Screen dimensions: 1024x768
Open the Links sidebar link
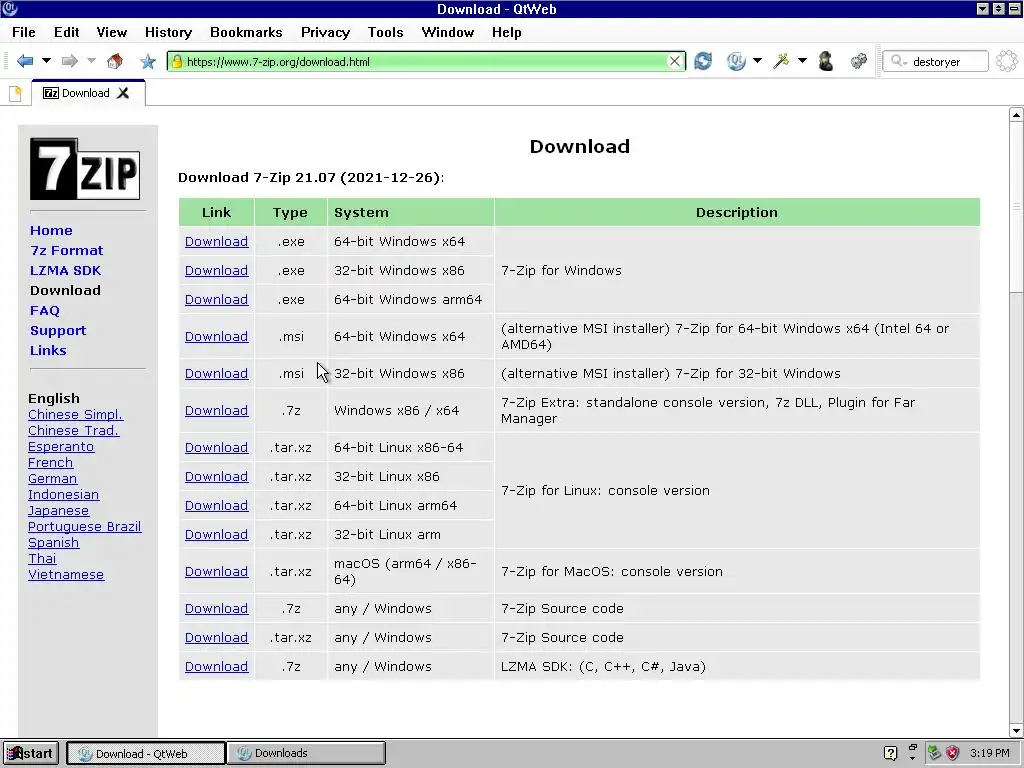pyautogui.click(x=48, y=351)
